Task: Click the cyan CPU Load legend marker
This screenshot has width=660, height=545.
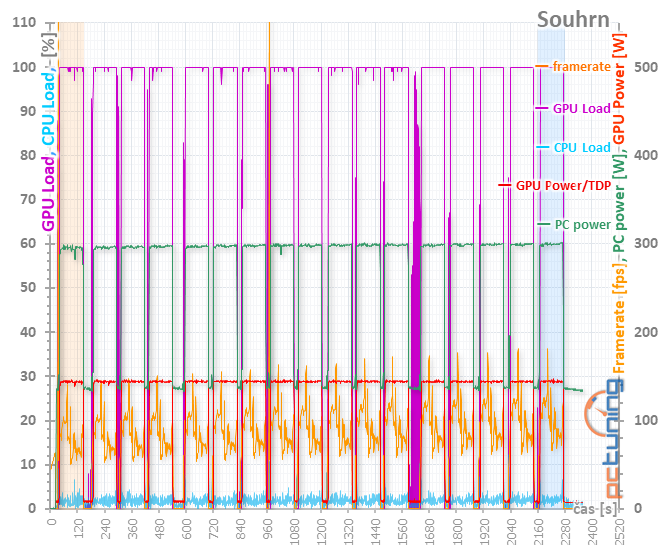Action: click(x=543, y=147)
